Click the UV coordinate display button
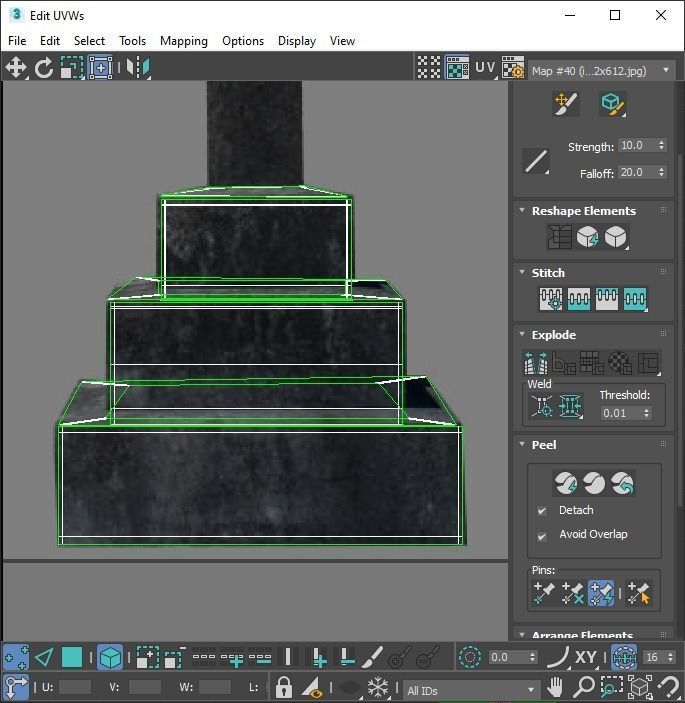The width and height of the screenshot is (685, 703). coord(485,68)
